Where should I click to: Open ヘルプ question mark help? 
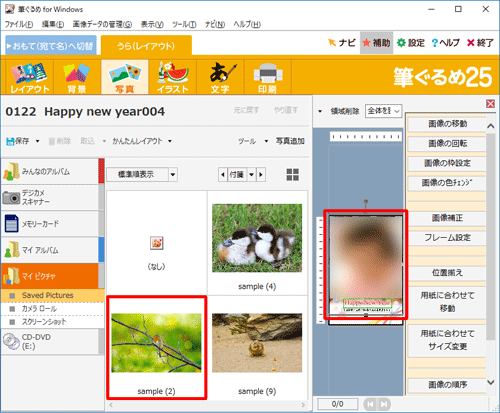coord(446,43)
